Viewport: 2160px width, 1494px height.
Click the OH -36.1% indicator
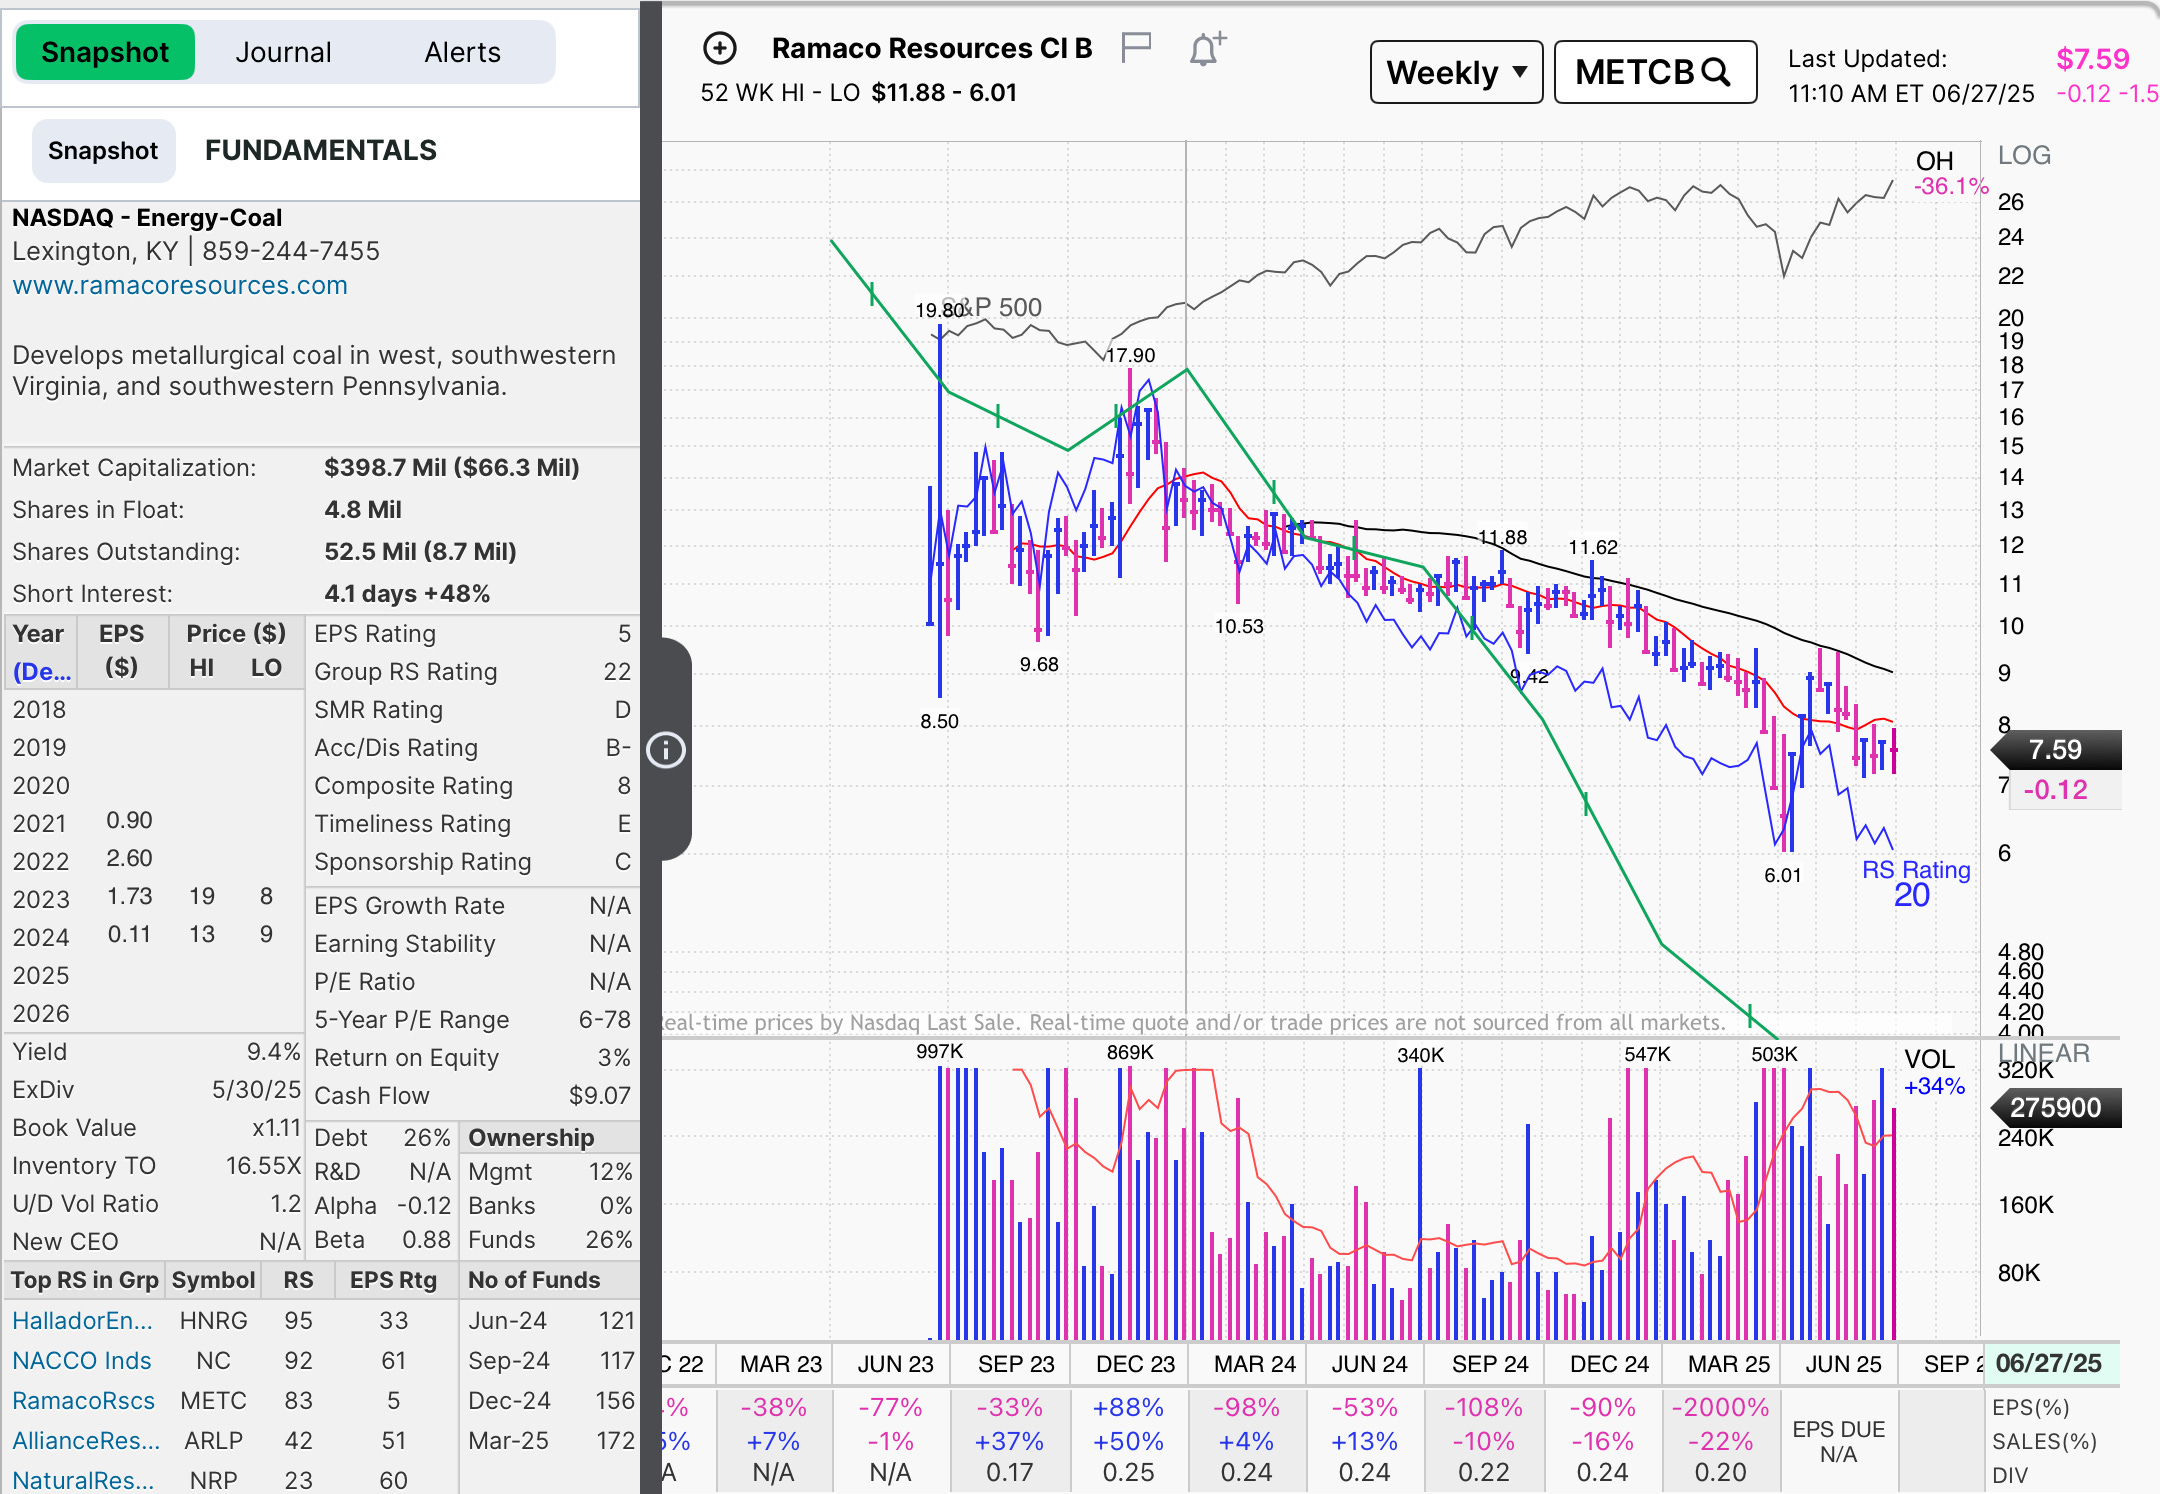(x=1950, y=173)
